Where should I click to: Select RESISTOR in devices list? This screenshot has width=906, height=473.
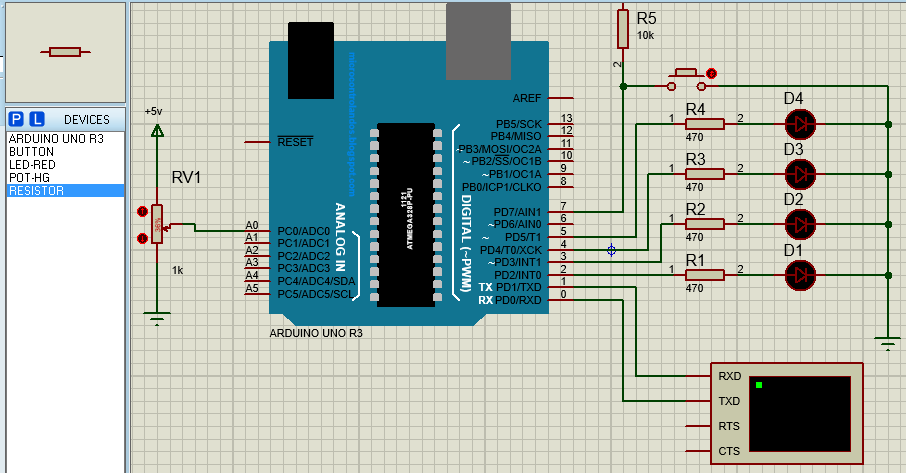[x=65, y=191]
